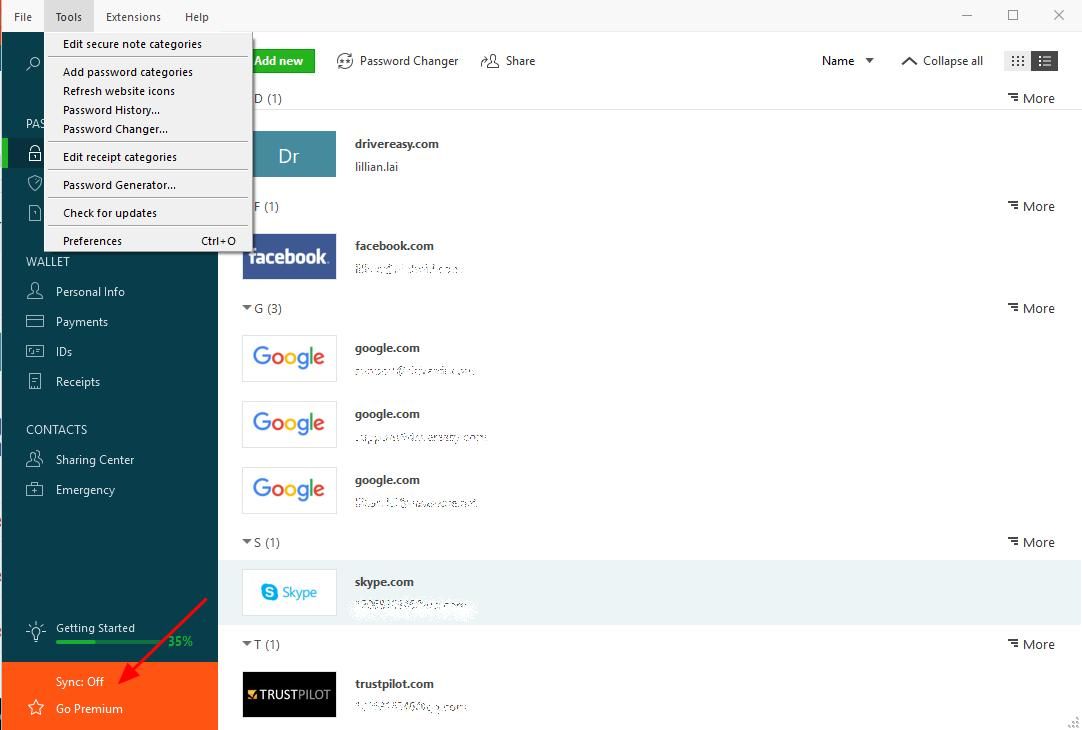The width and height of the screenshot is (1082, 730).
Task: Click the Add new button
Action: (280, 61)
